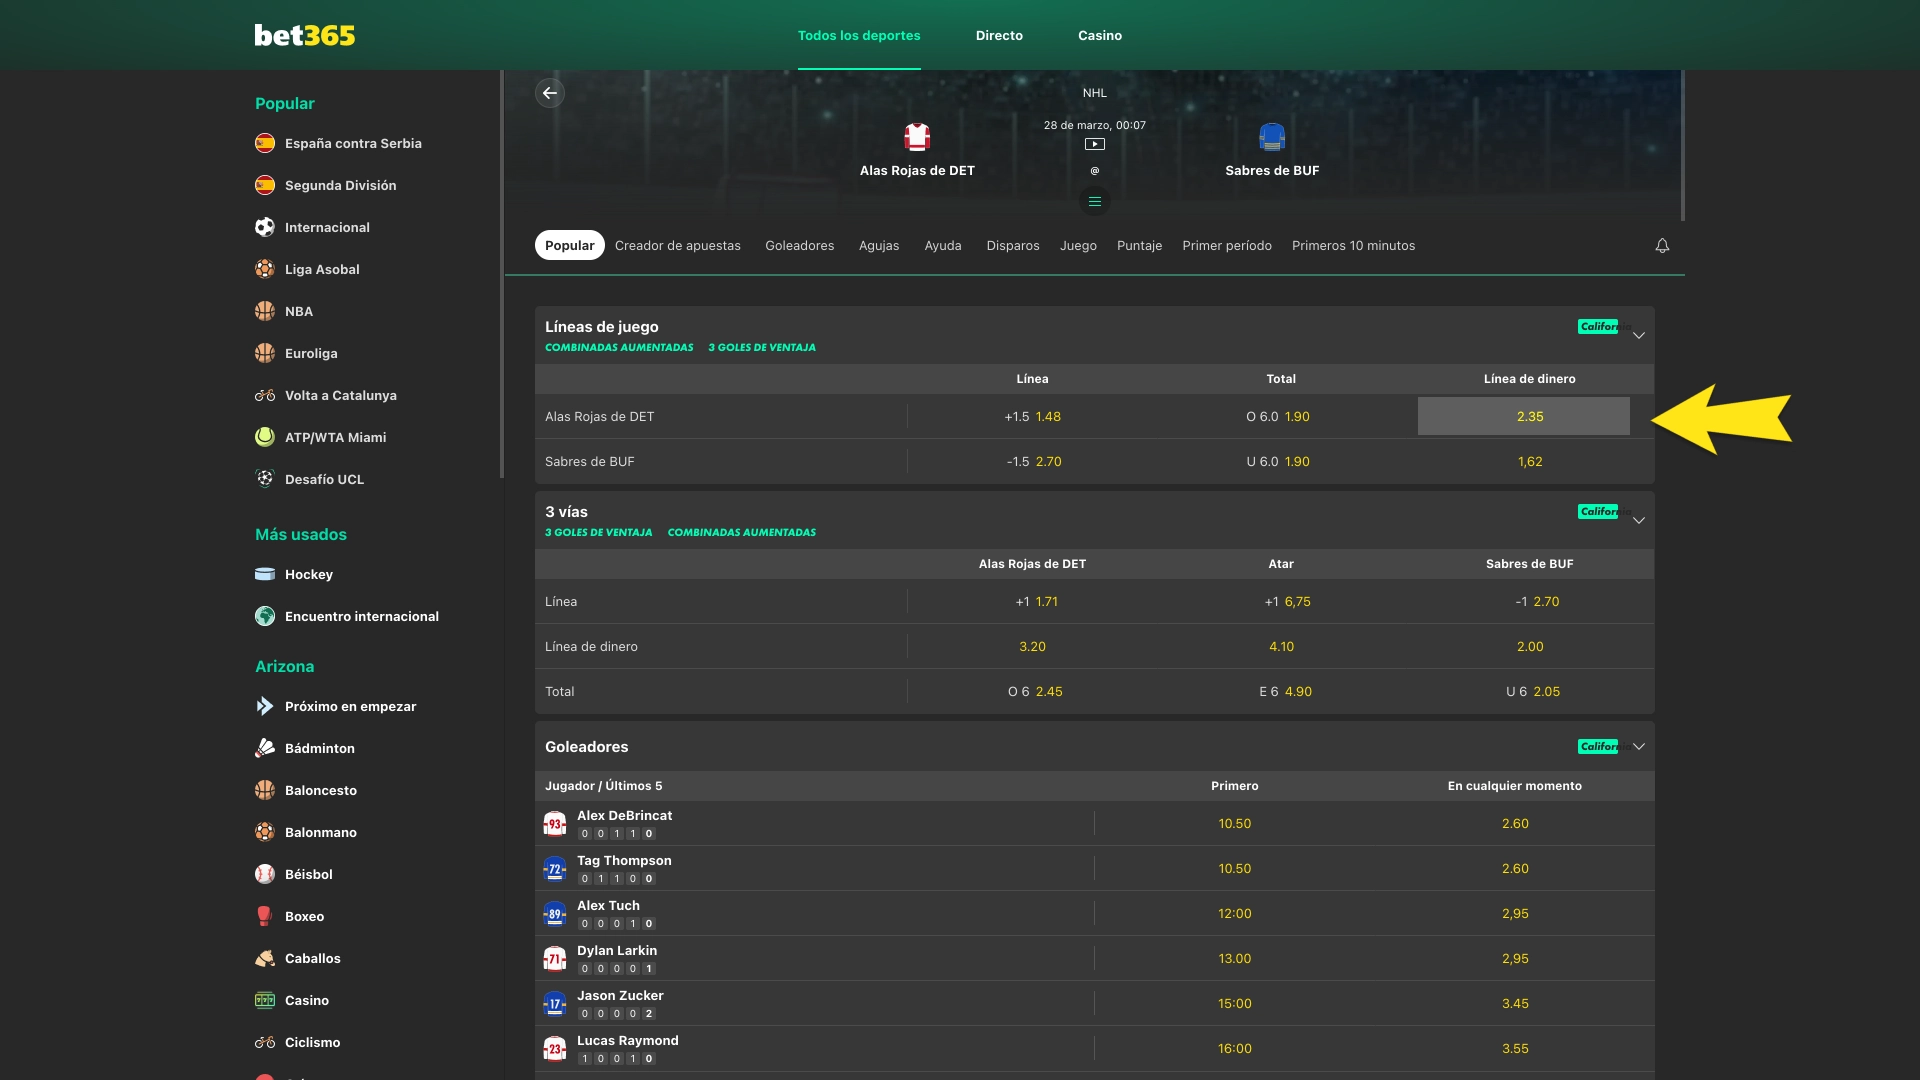Select DET +1.5 line at 1.48
Screen dimensions: 1920x1080
(x=1033, y=416)
